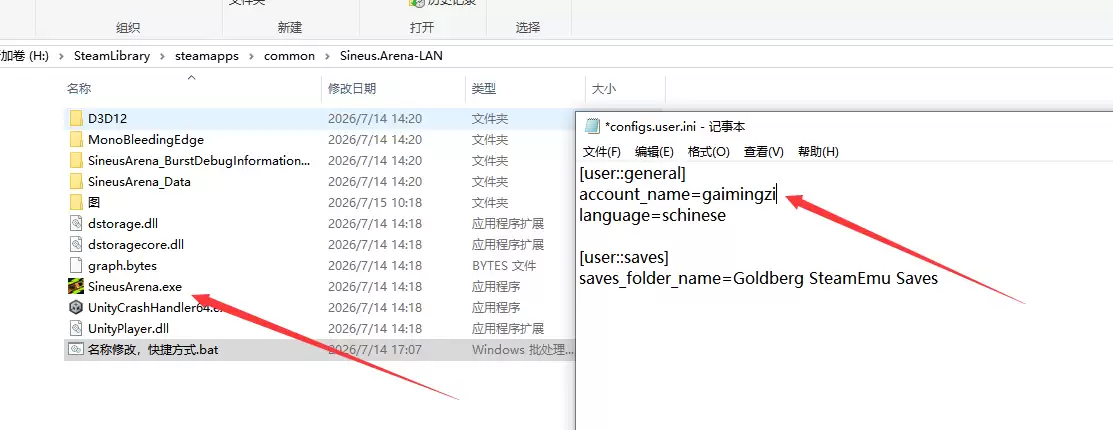
Task: Click the UnityCrashHandler64 Unity icon
Action: 76,307
